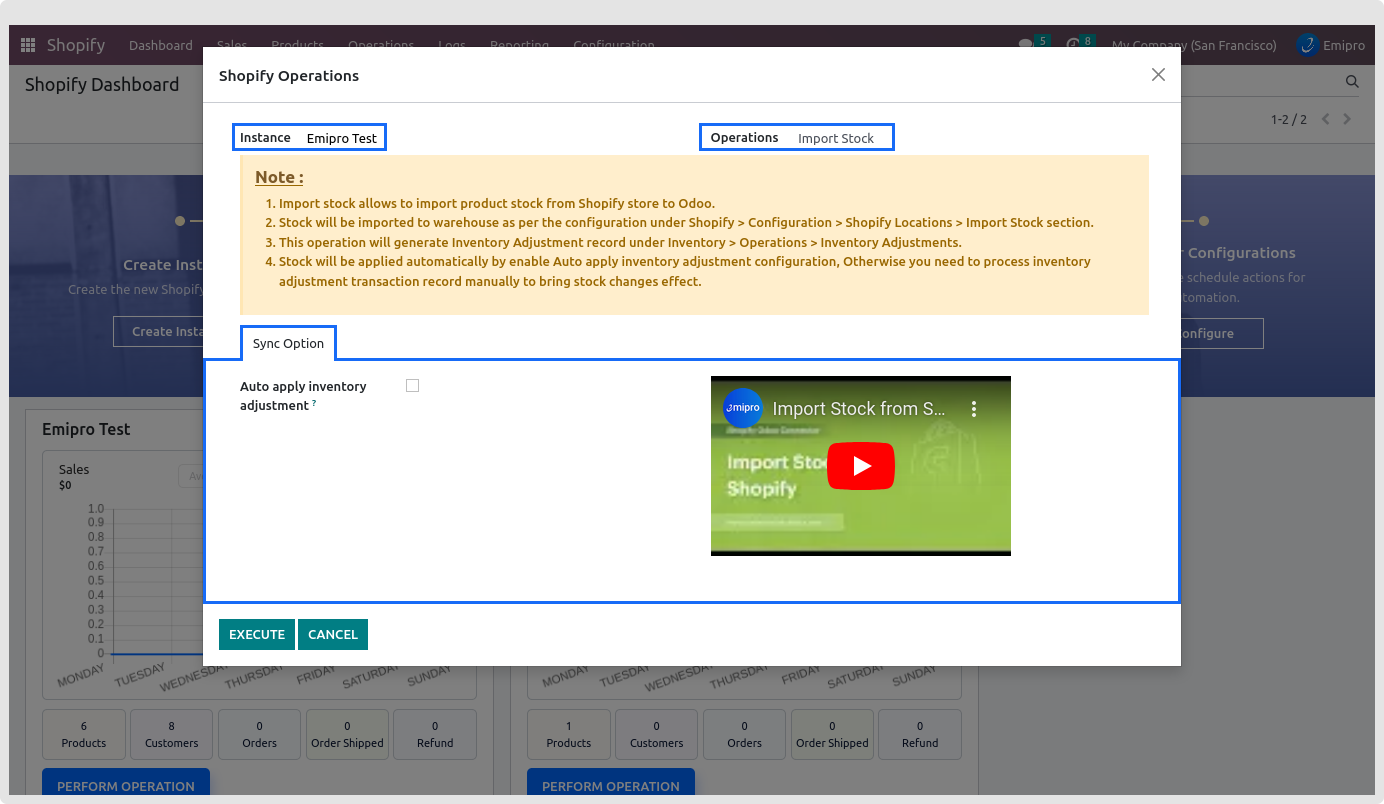
Task: Go to next page arrow
Action: point(1347,119)
